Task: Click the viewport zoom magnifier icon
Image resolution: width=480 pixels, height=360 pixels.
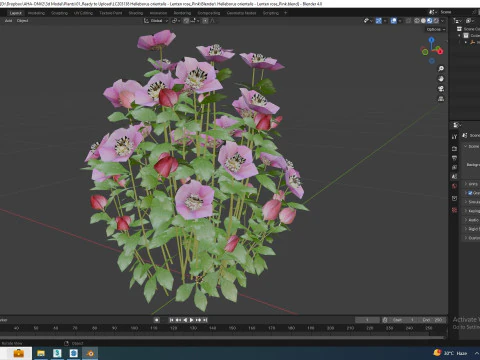Action: pos(441,69)
